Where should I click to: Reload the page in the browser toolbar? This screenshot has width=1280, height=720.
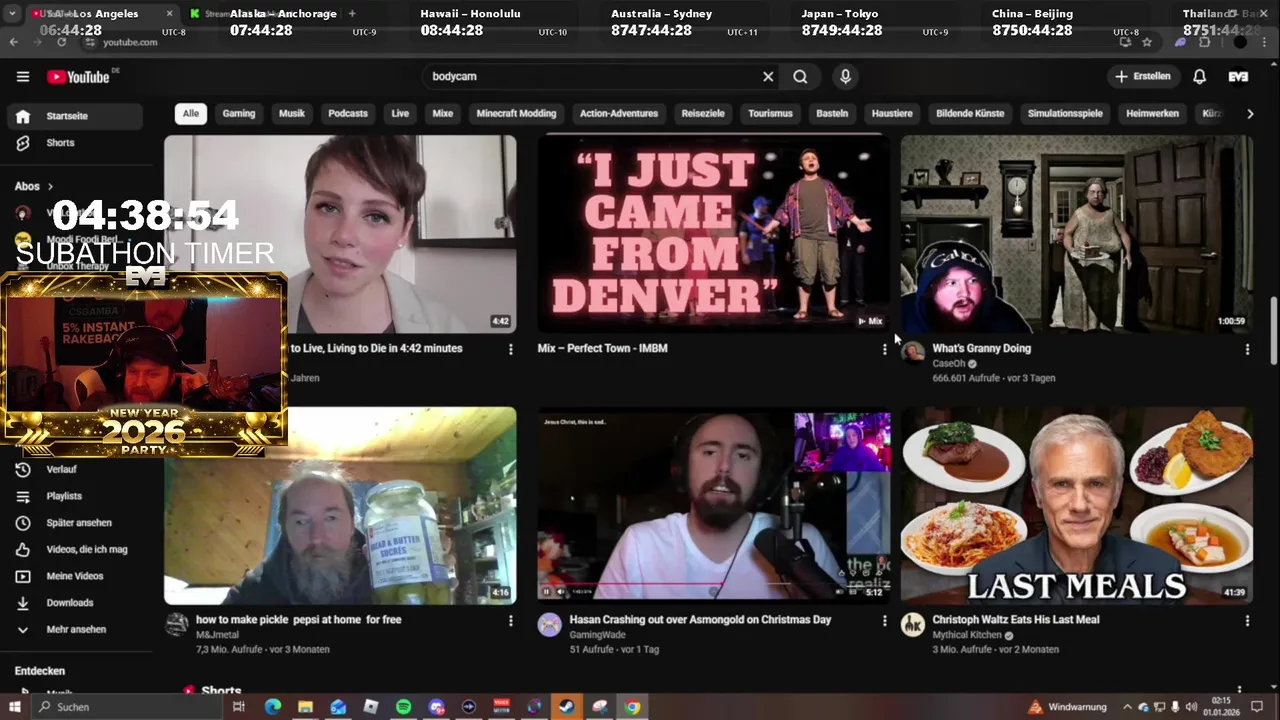(61, 42)
